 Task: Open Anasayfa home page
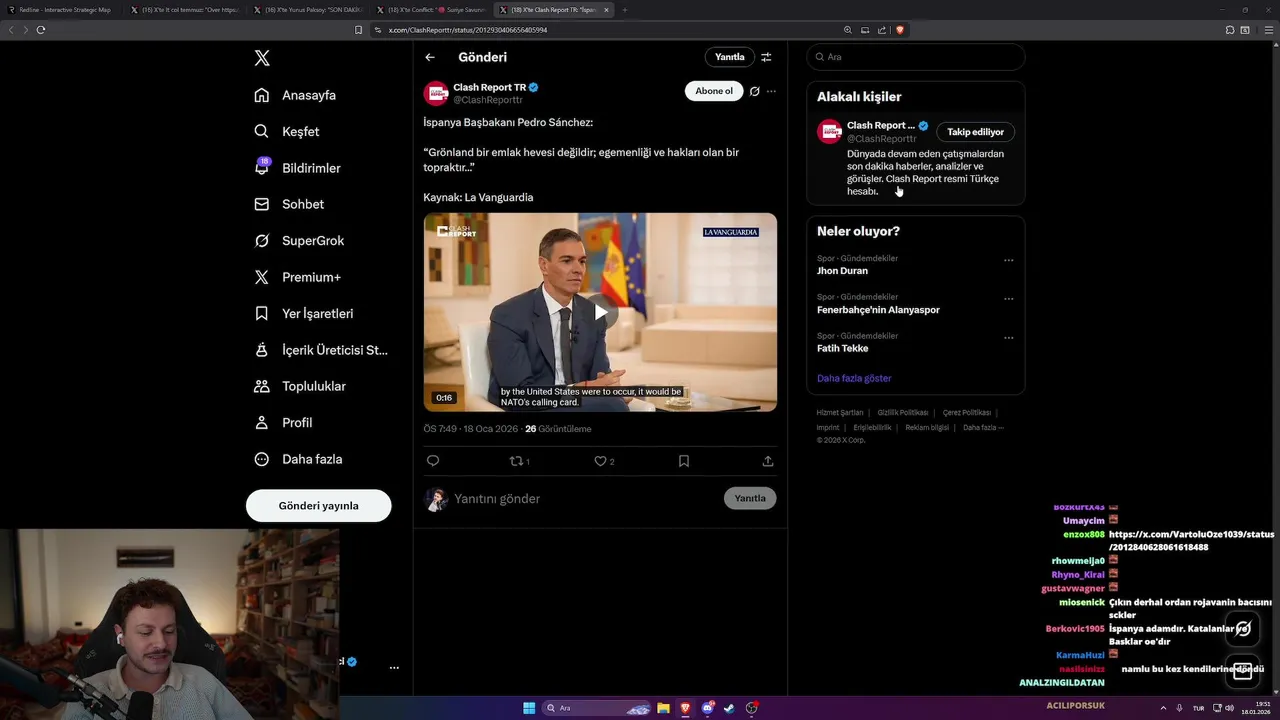[x=295, y=95]
